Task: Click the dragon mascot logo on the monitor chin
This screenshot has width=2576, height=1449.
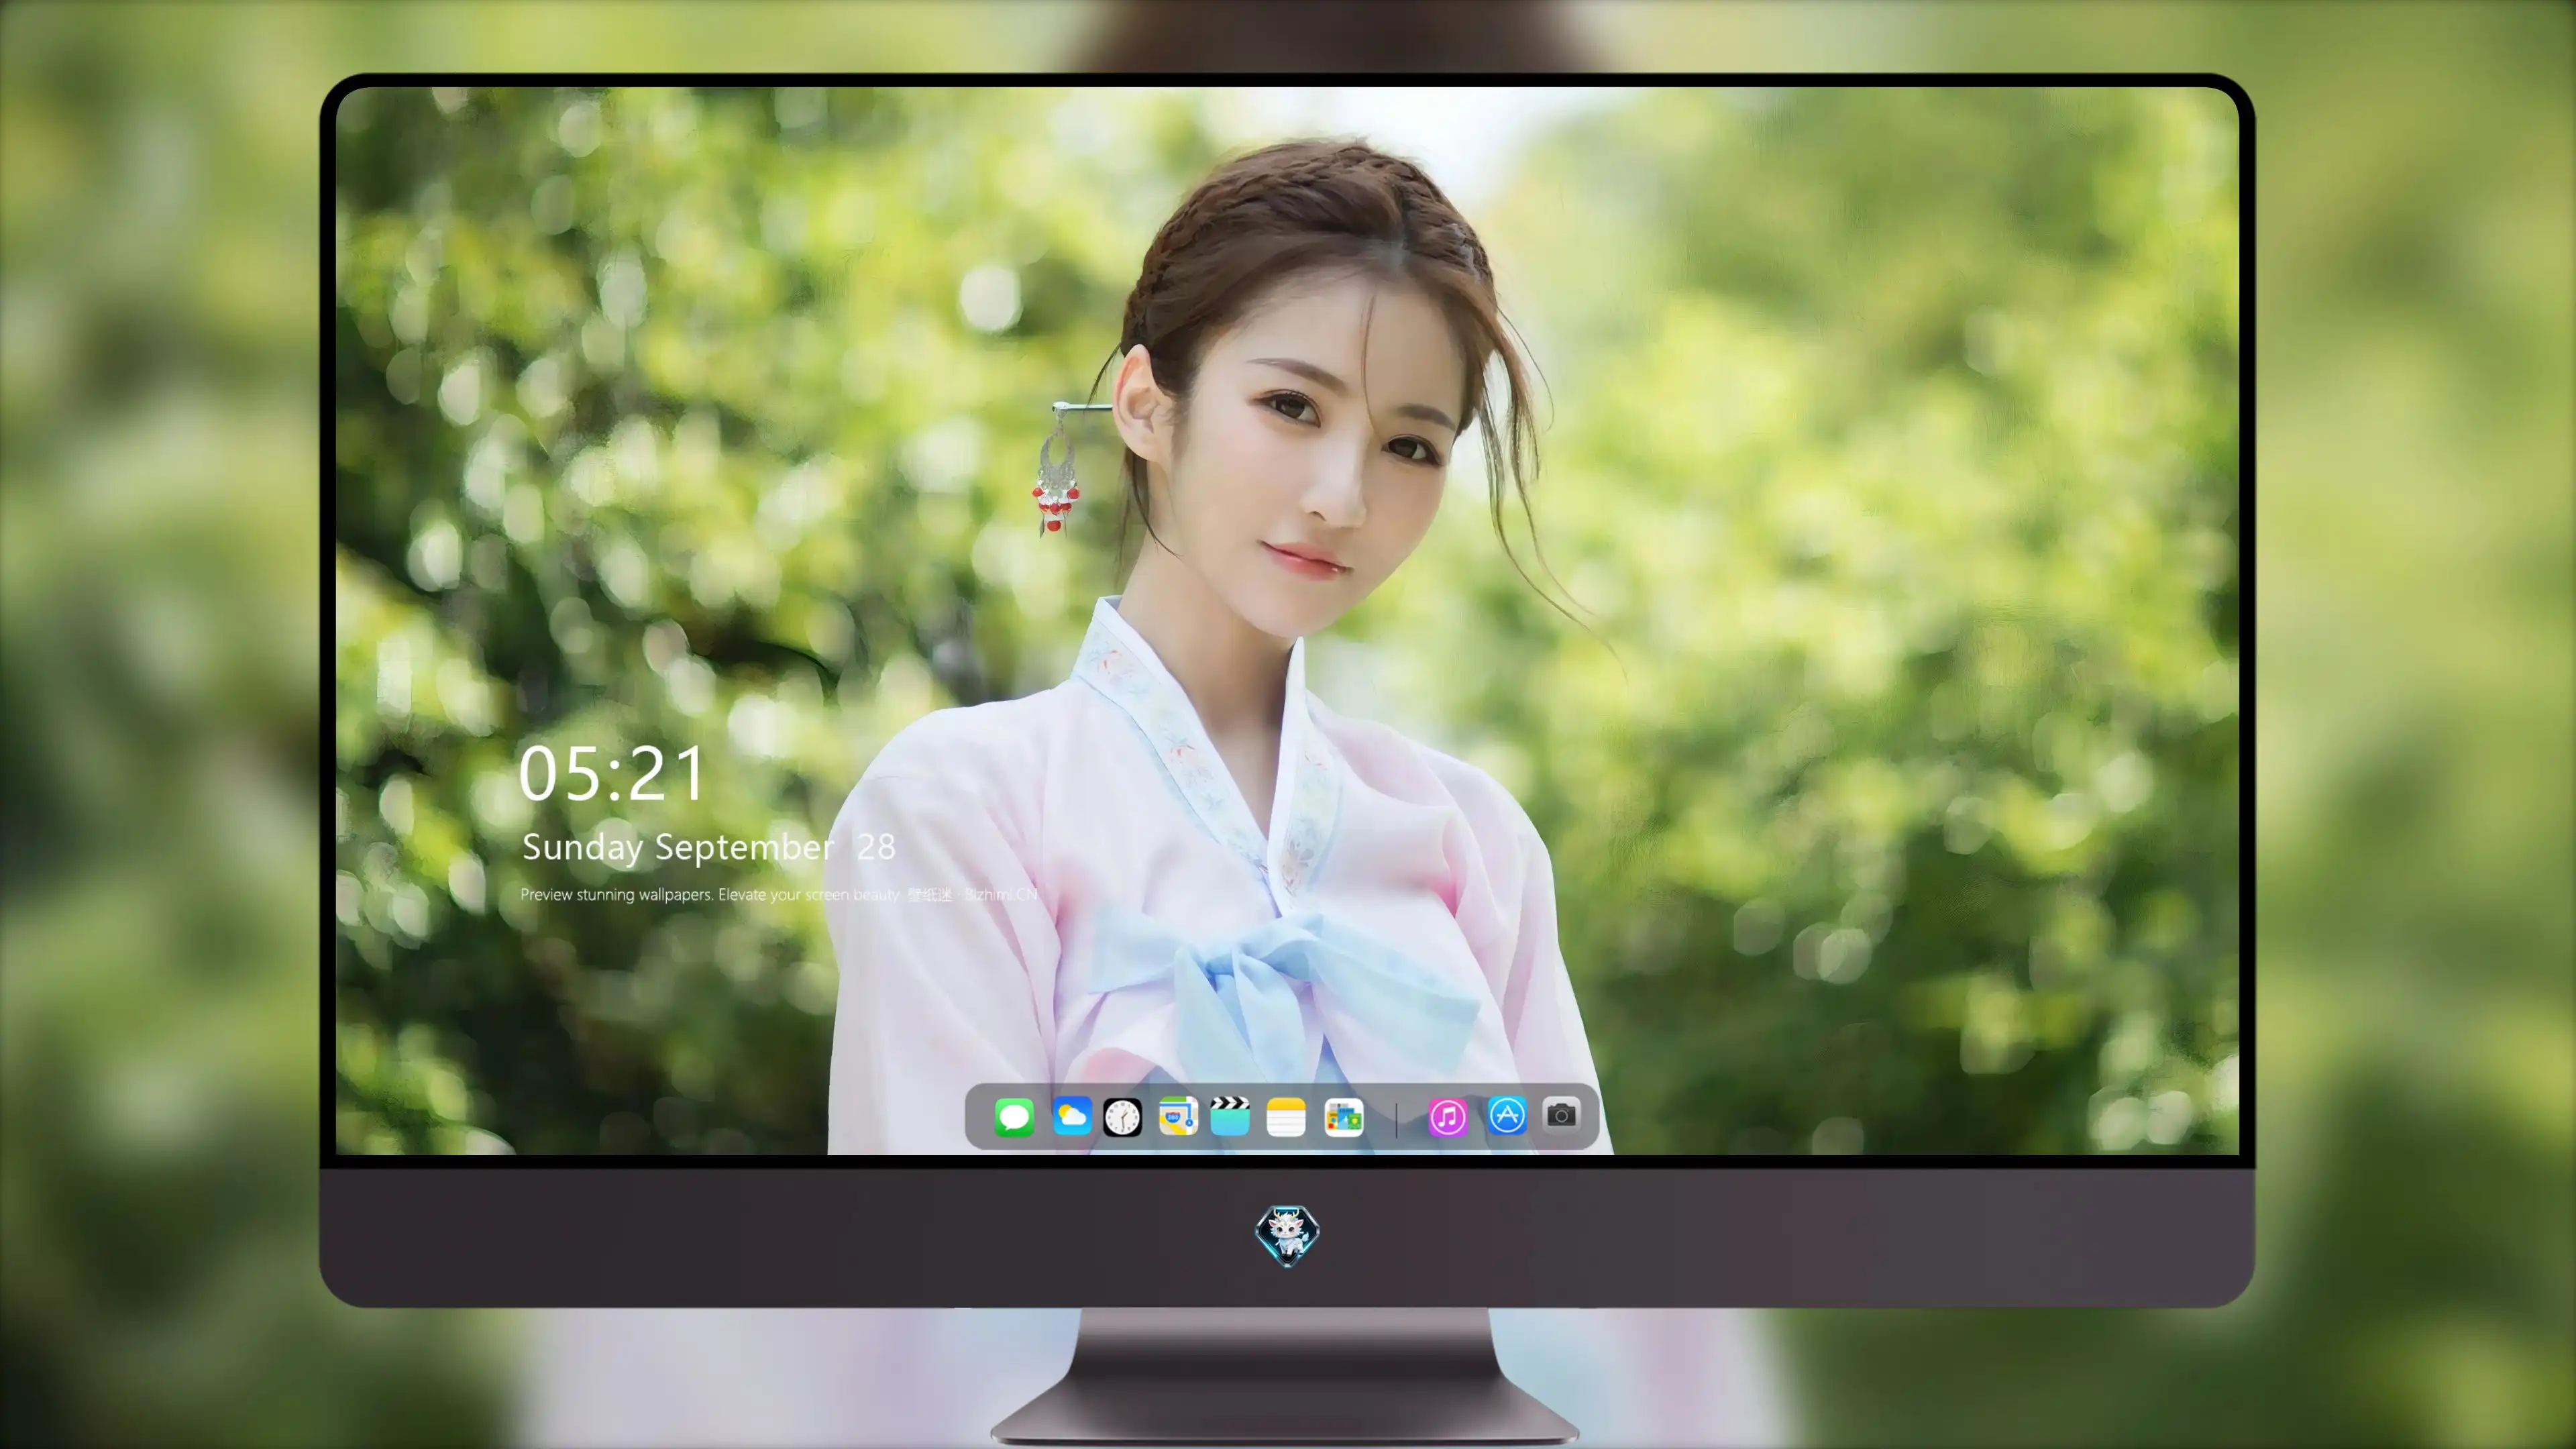Action: click(1287, 1236)
